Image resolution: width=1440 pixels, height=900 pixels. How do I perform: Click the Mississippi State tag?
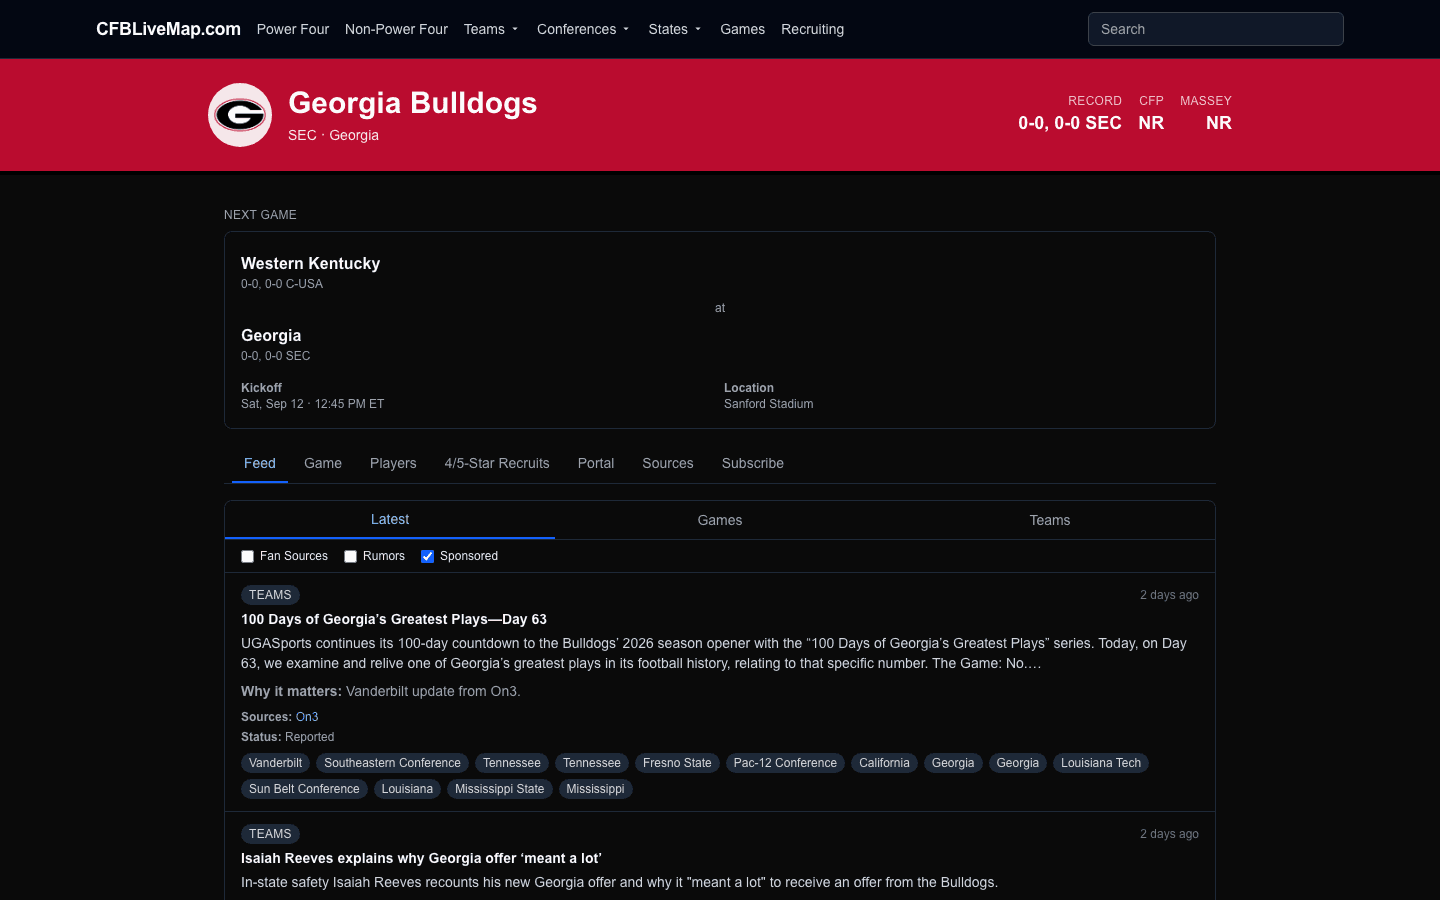click(x=500, y=789)
